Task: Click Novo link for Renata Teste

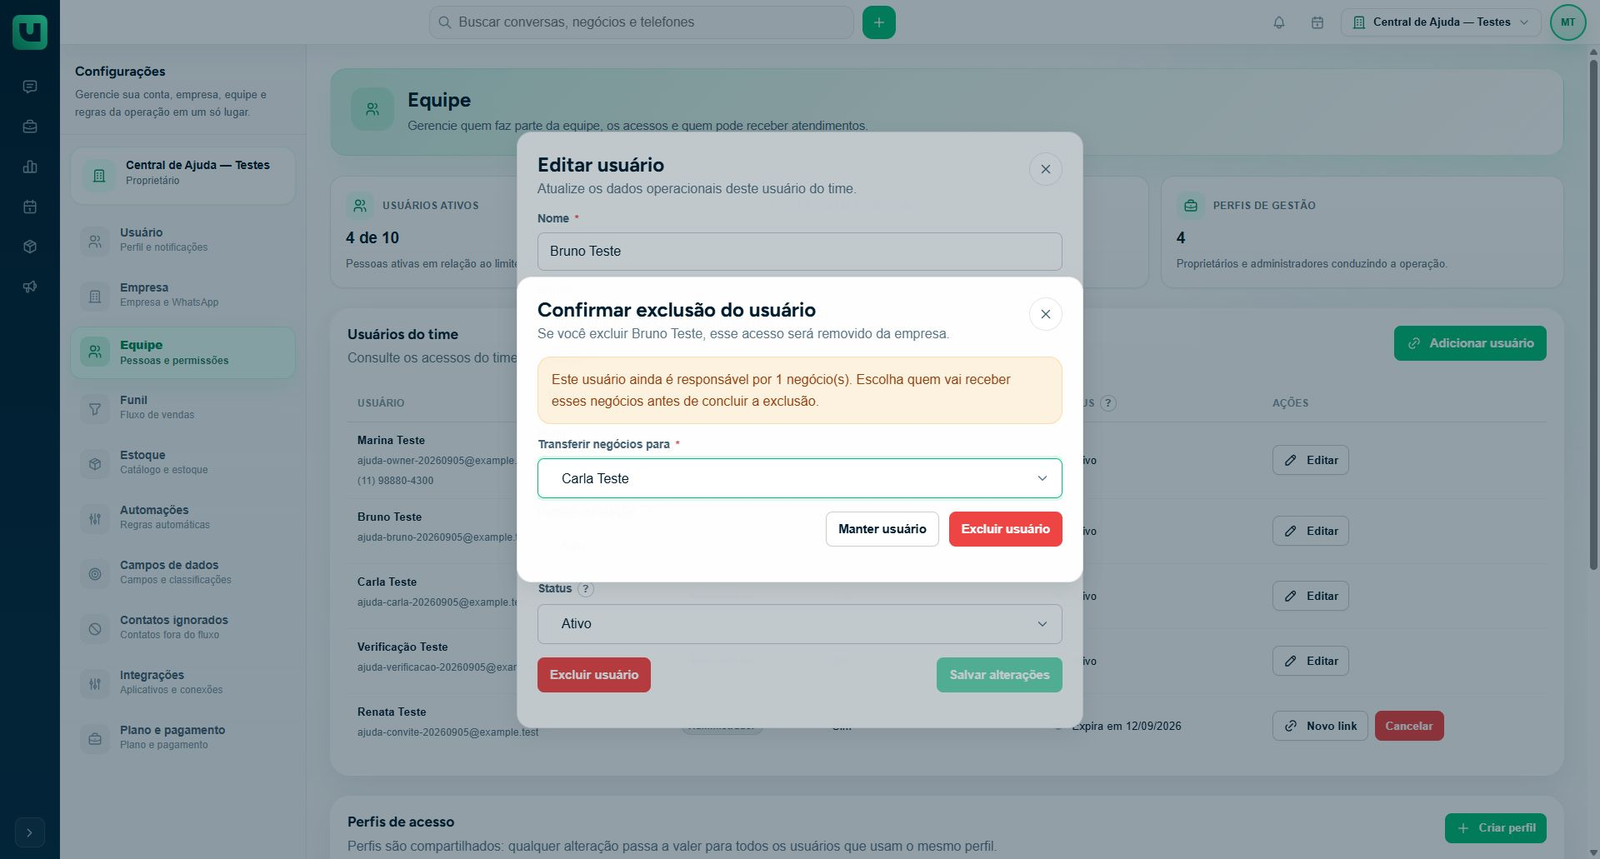Action: tap(1320, 726)
